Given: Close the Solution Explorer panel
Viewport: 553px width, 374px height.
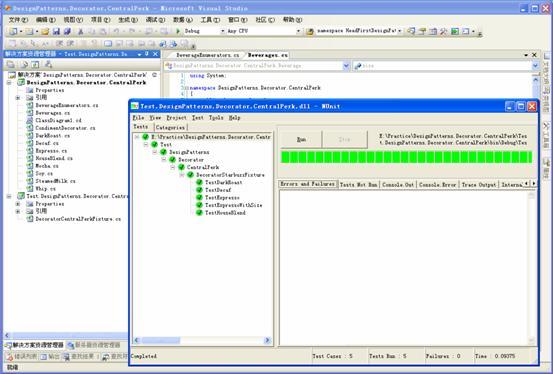Looking at the screenshot, I should 155,54.
